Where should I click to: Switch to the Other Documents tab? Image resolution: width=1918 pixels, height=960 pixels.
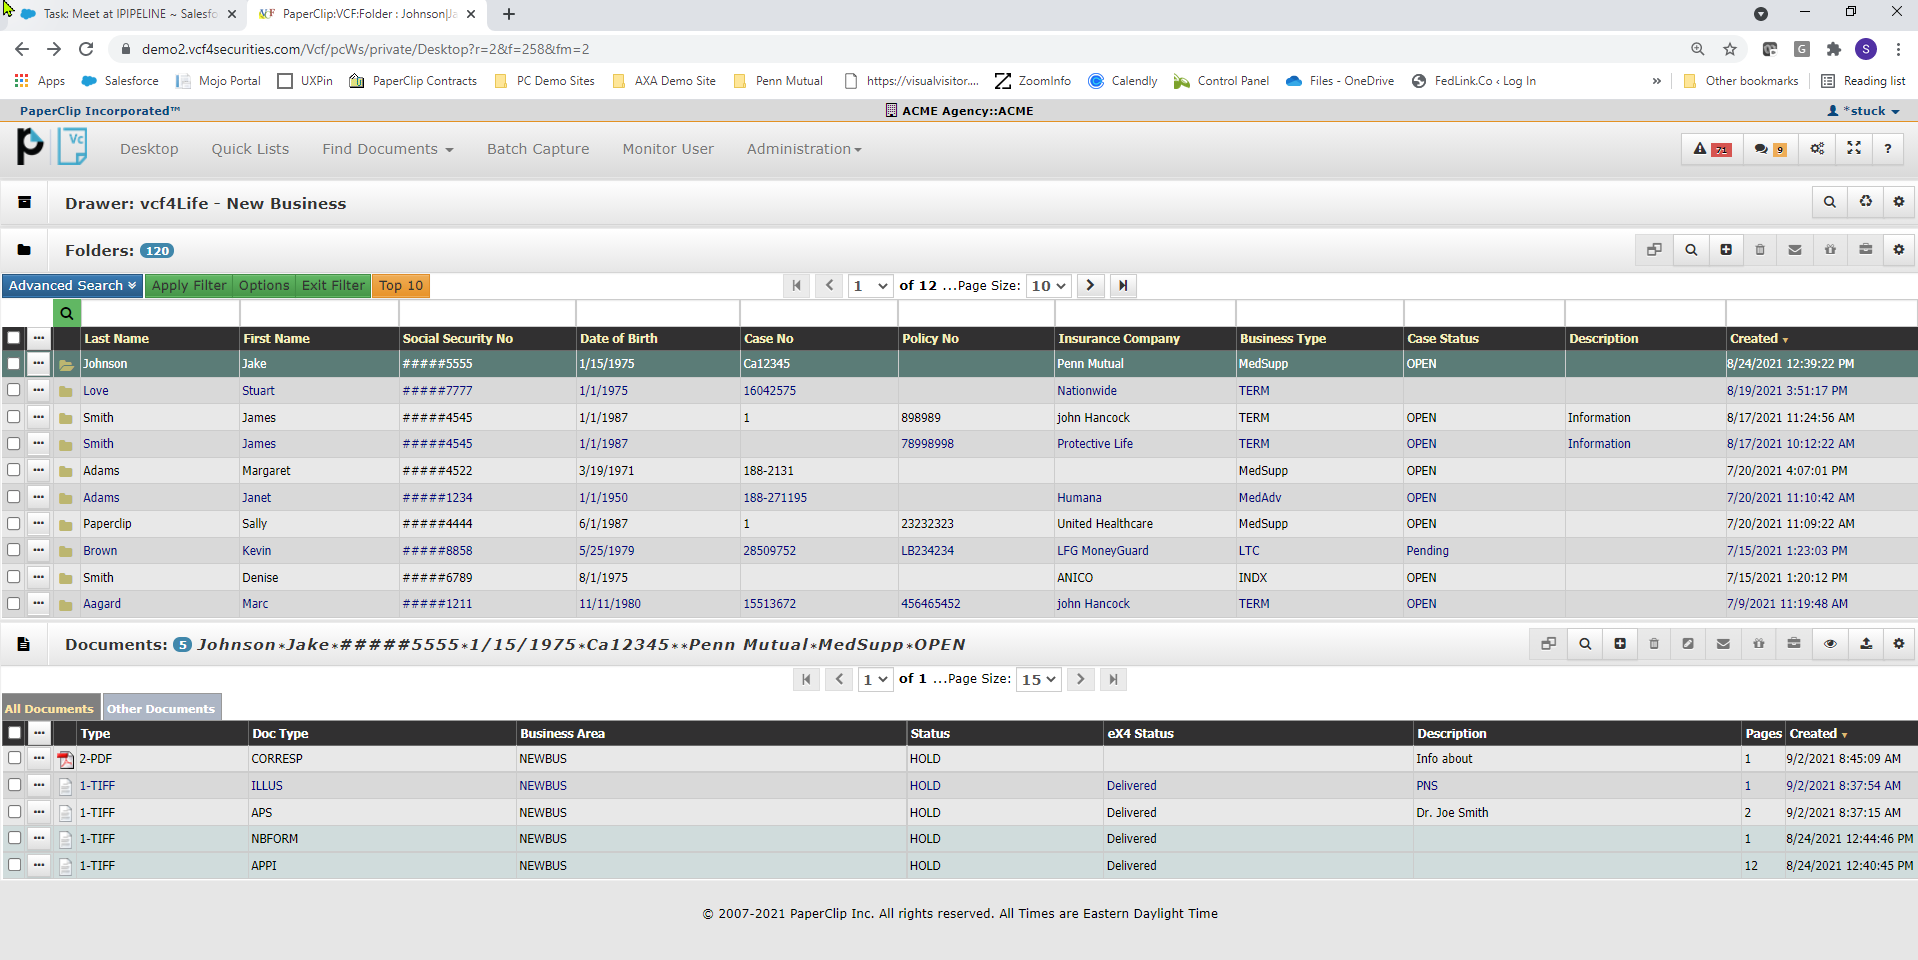[x=161, y=709]
